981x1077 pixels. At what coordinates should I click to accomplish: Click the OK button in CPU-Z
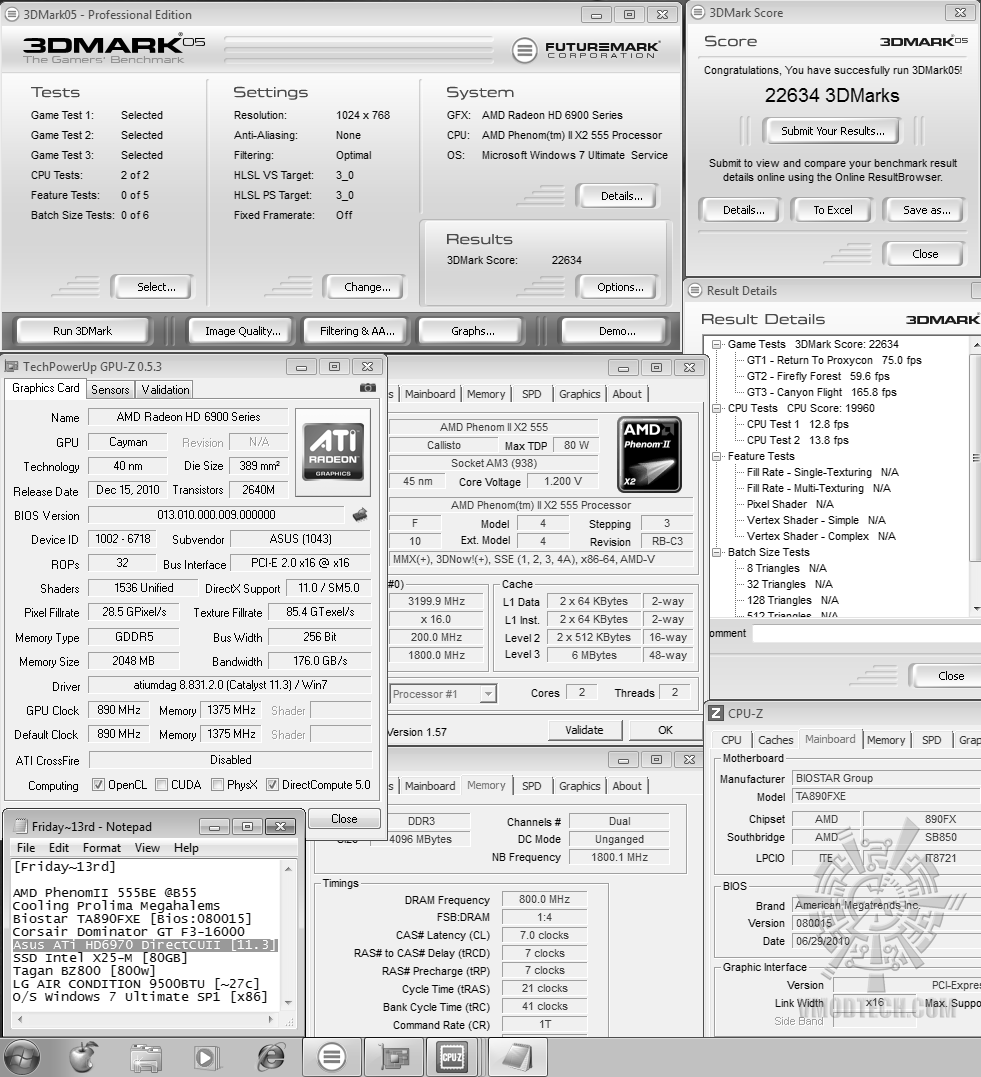click(665, 730)
